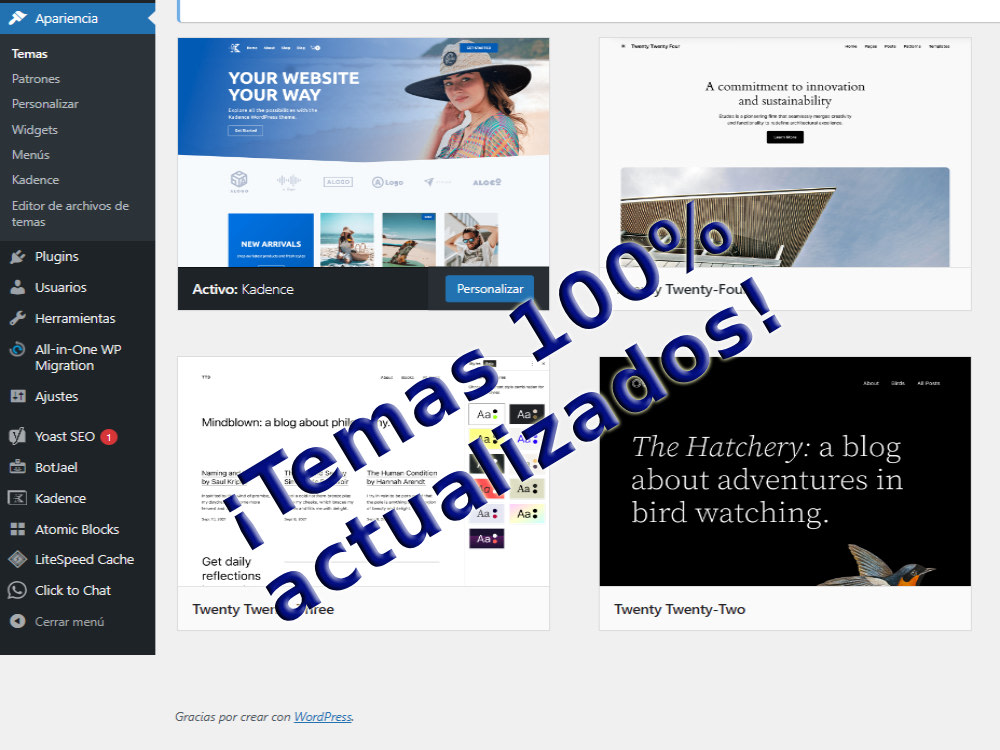This screenshot has width=1000, height=750.
Task: Click the All-in-One WP Migration icon
Action: tap(18, 349)
